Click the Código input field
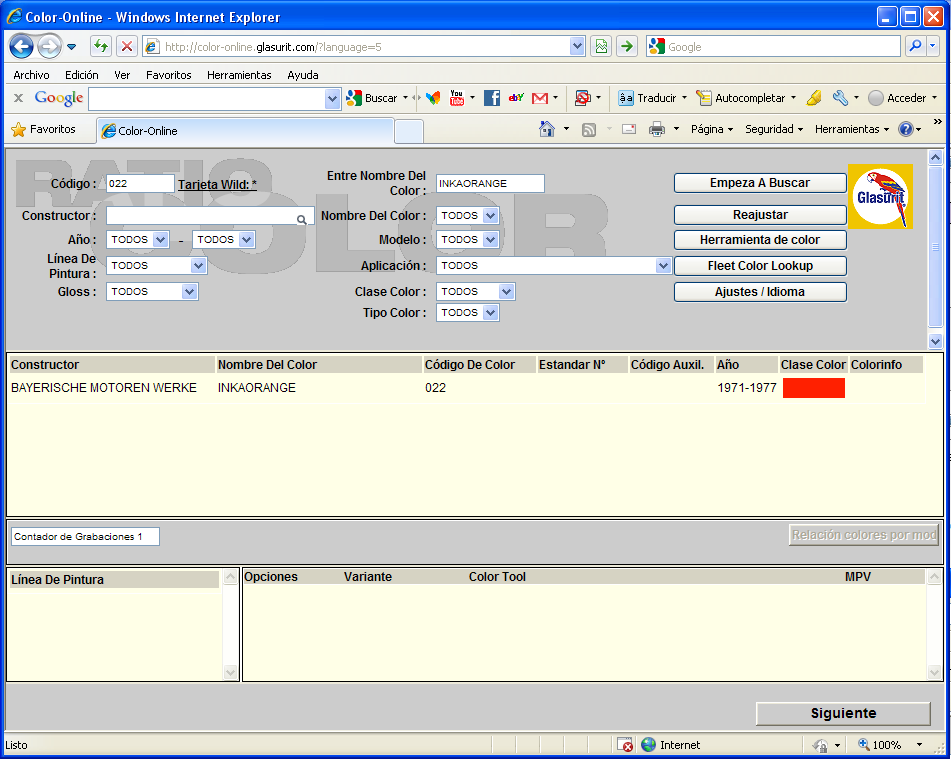 coord(140,184)
